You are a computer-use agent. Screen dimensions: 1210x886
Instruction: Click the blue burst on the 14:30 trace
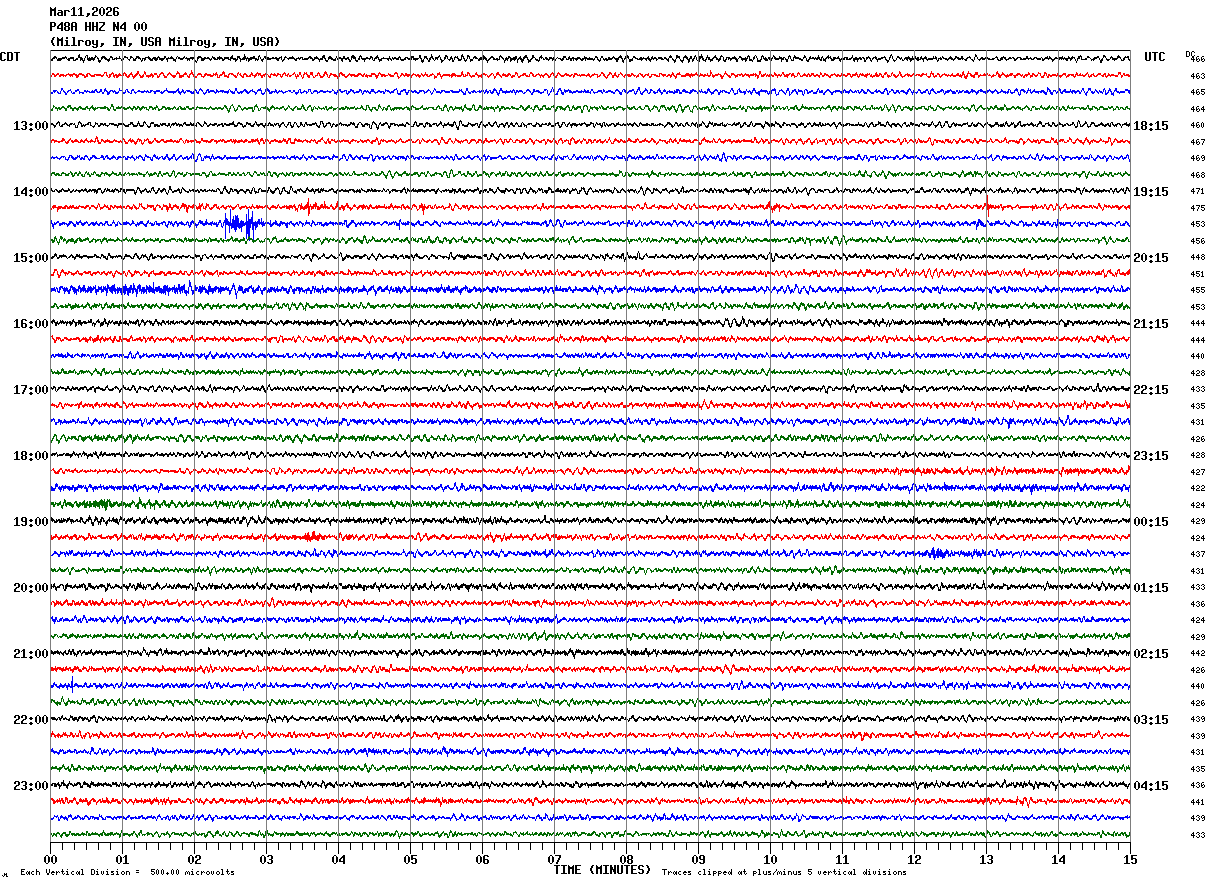click(242, 224)
